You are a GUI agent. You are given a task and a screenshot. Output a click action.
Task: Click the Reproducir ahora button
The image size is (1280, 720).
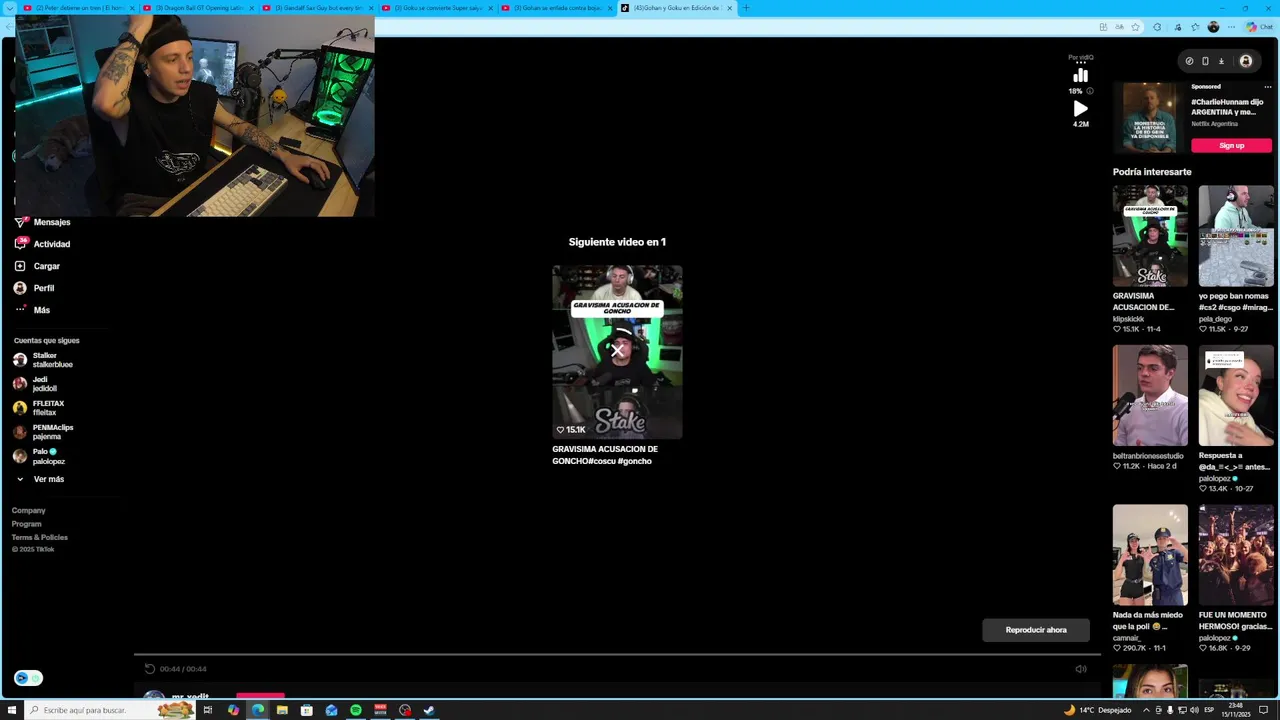tap(1036, 630)
